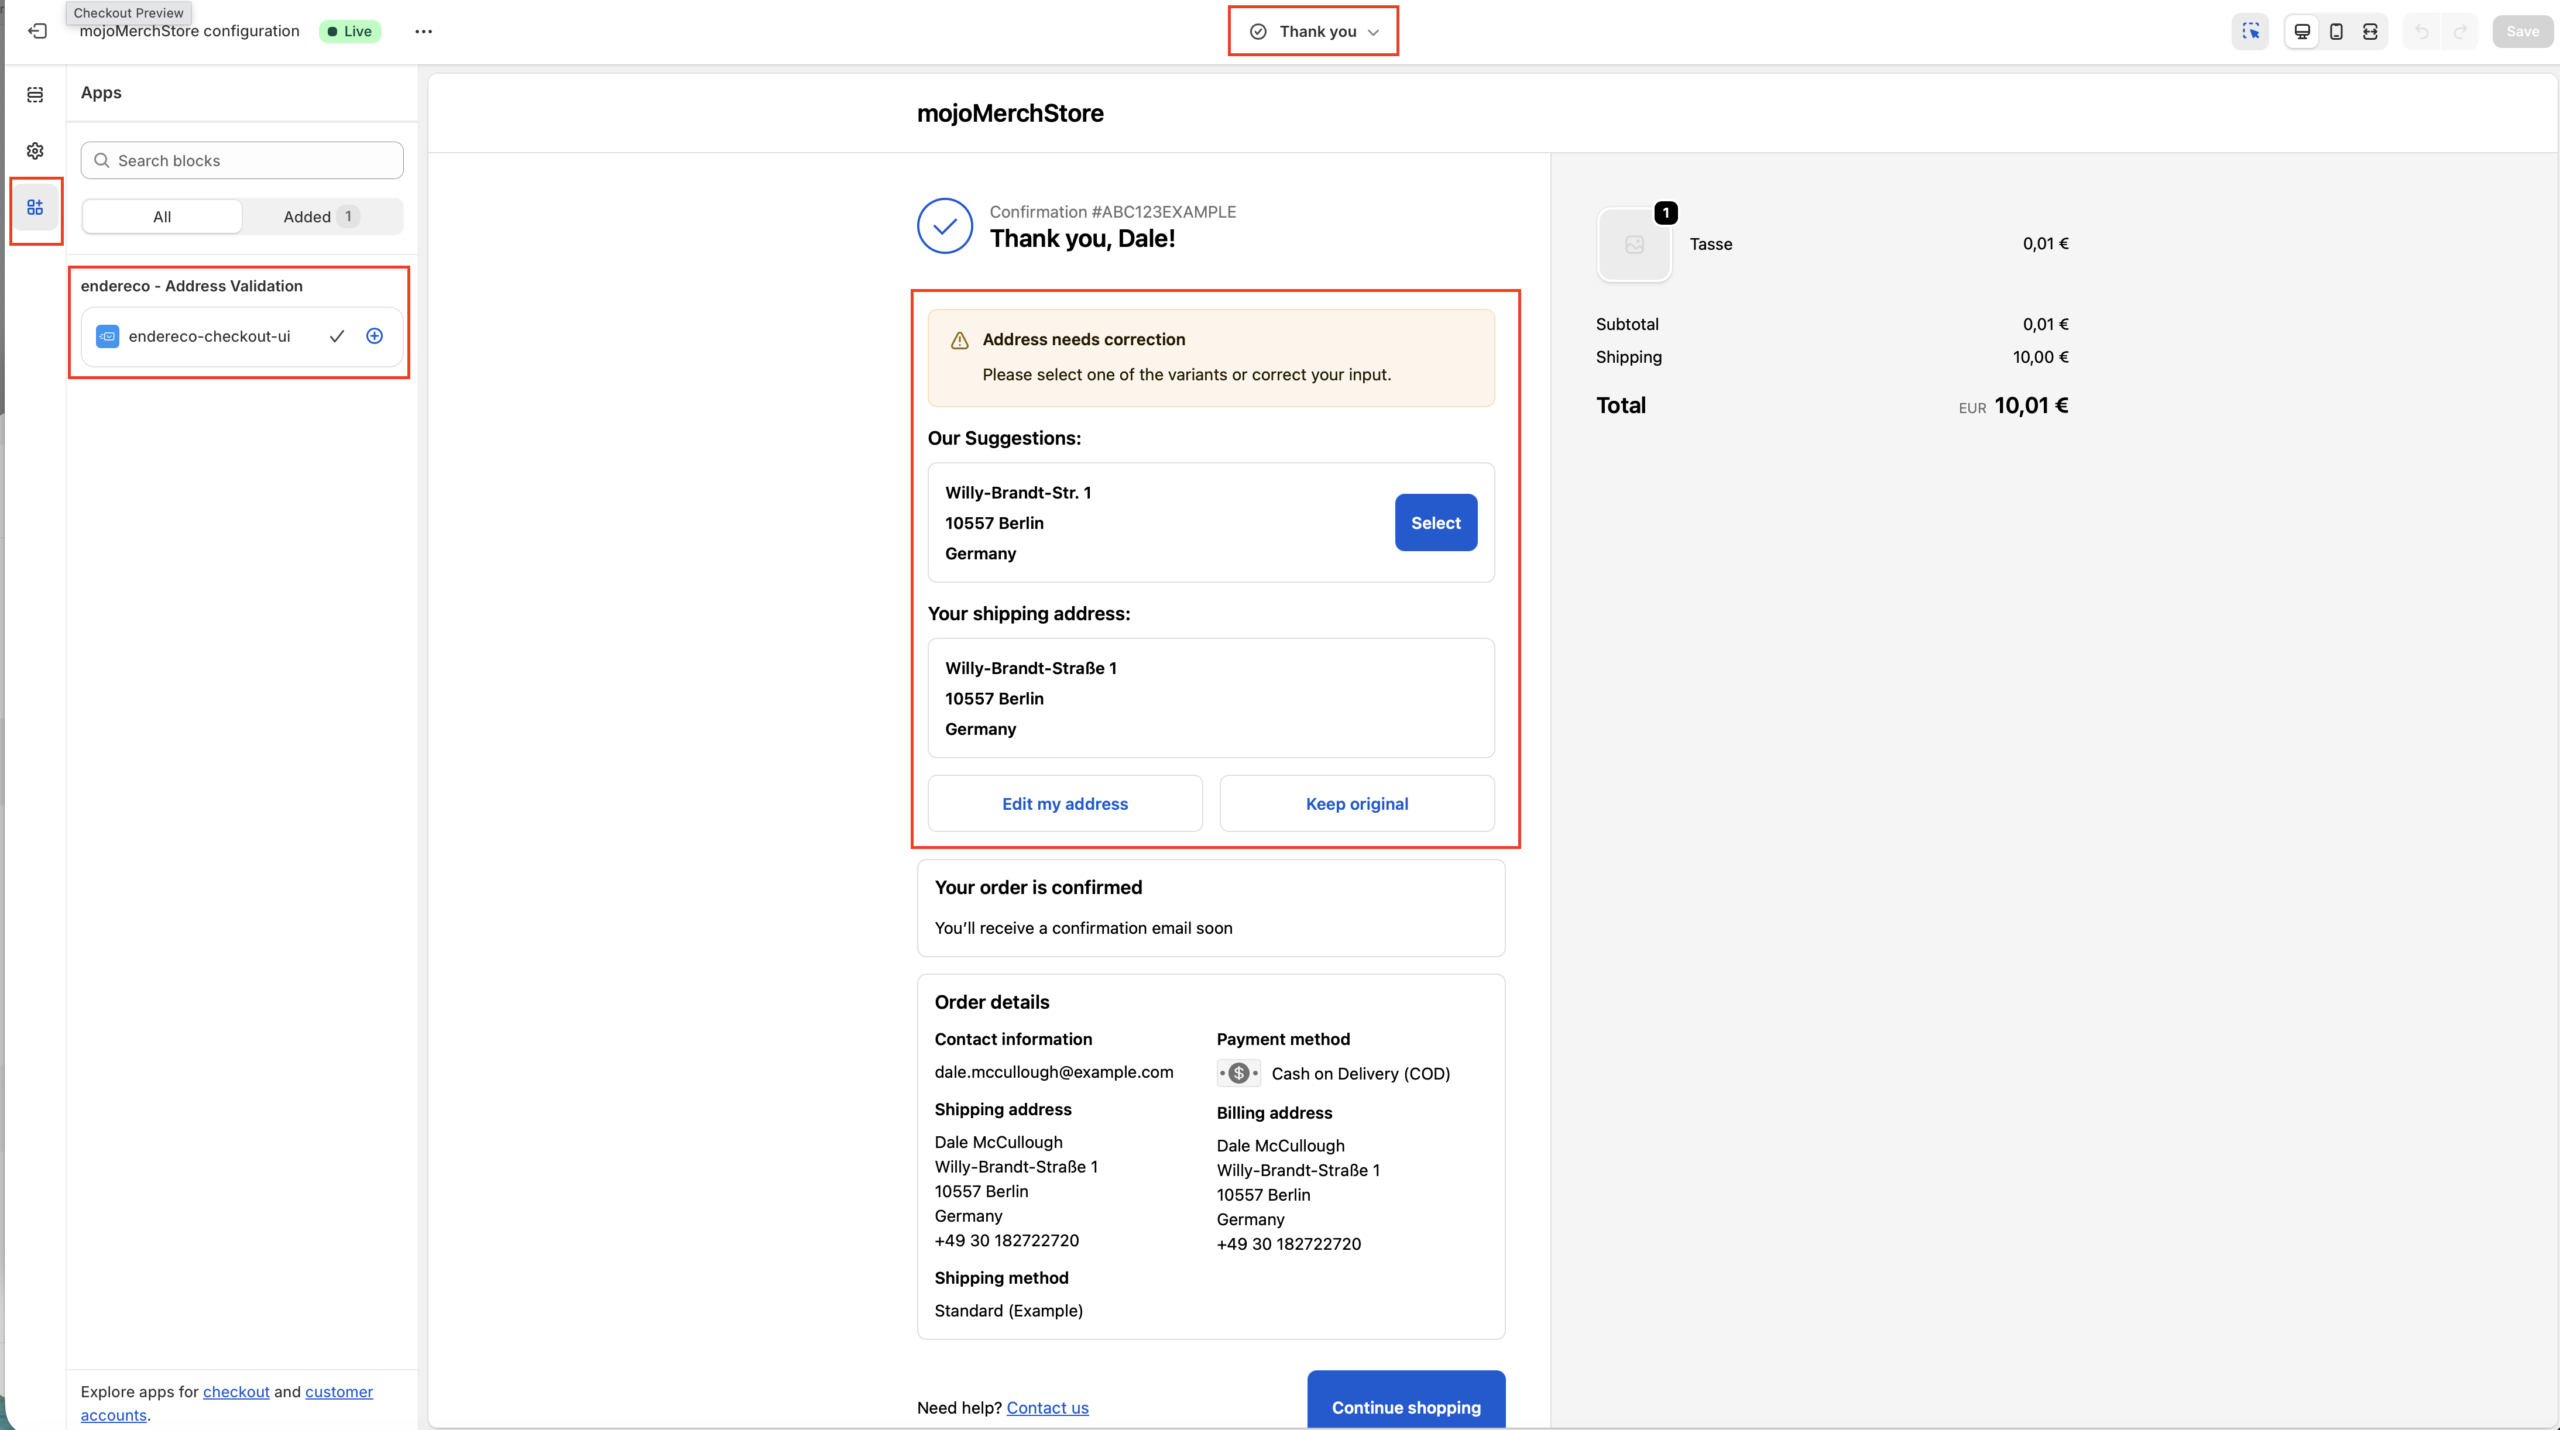The width and height of the screenshot is (2560, 1430).
Task: Open the checkout apps link
Action: [x=236, y=1392]
